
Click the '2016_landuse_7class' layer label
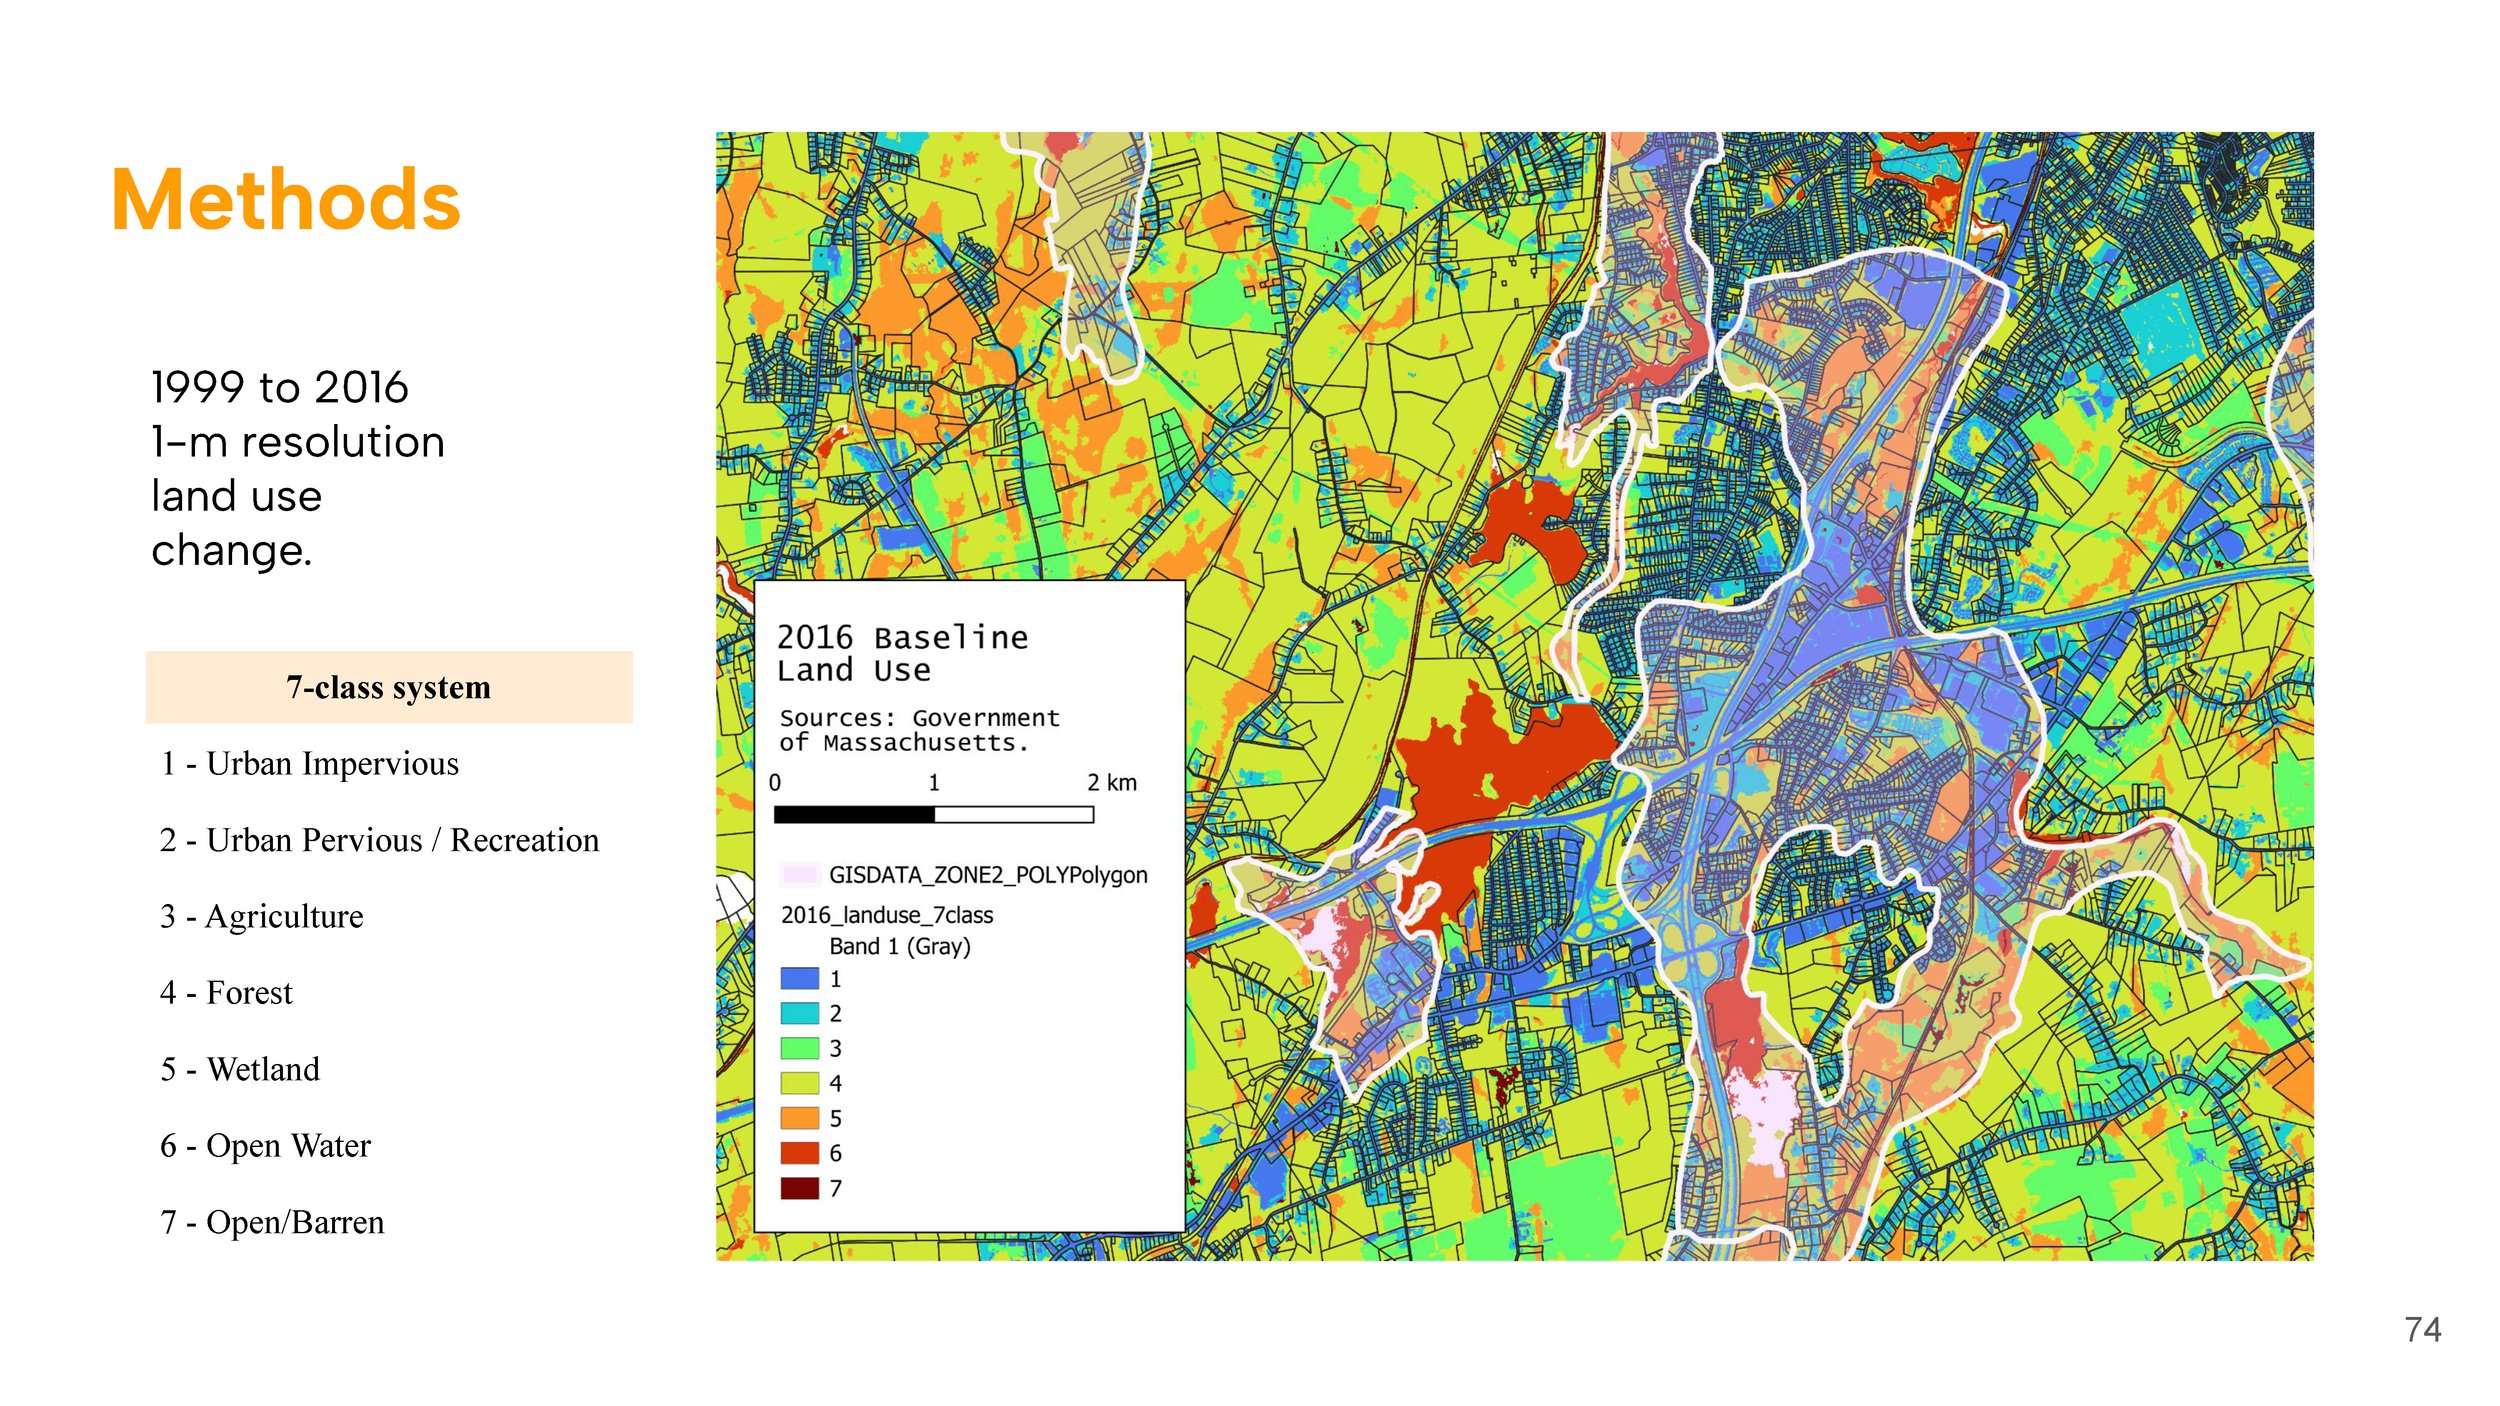tap(887, 915)
